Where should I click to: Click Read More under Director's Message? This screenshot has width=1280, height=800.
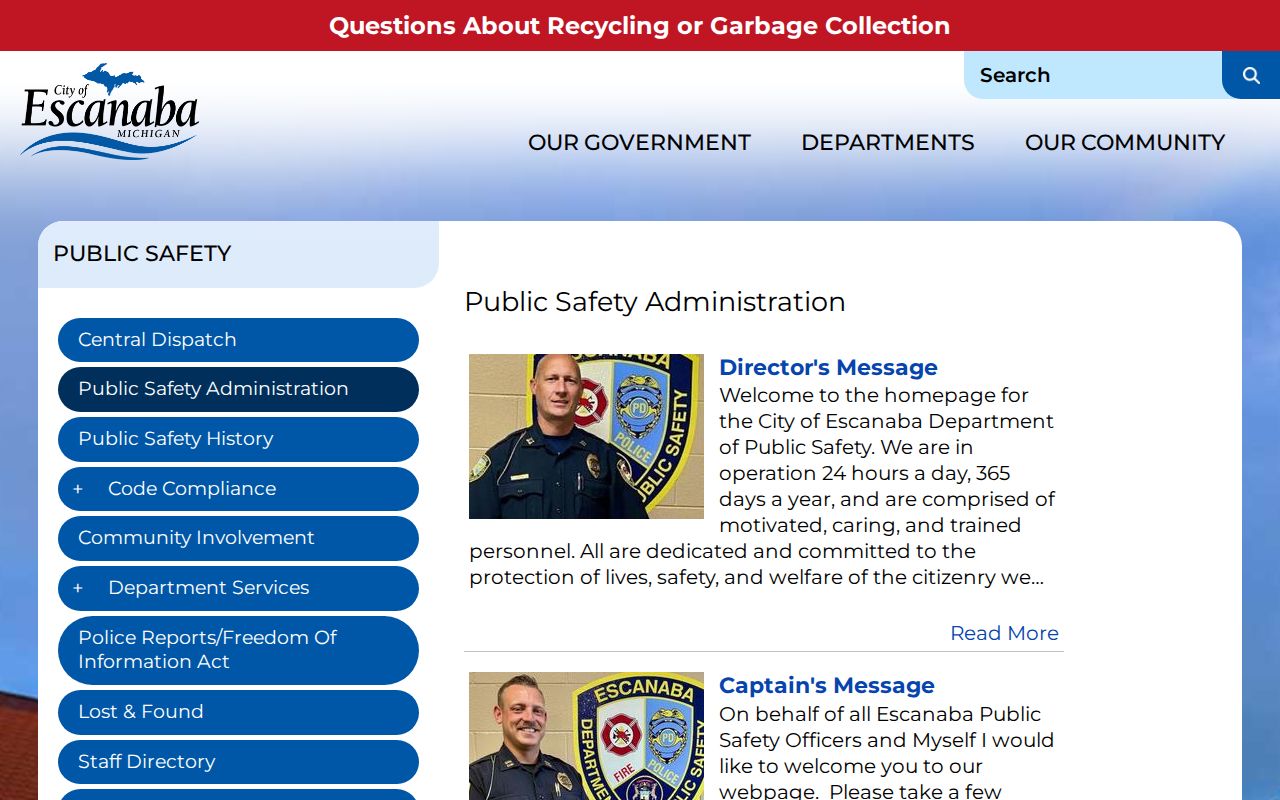point(1004,633)
